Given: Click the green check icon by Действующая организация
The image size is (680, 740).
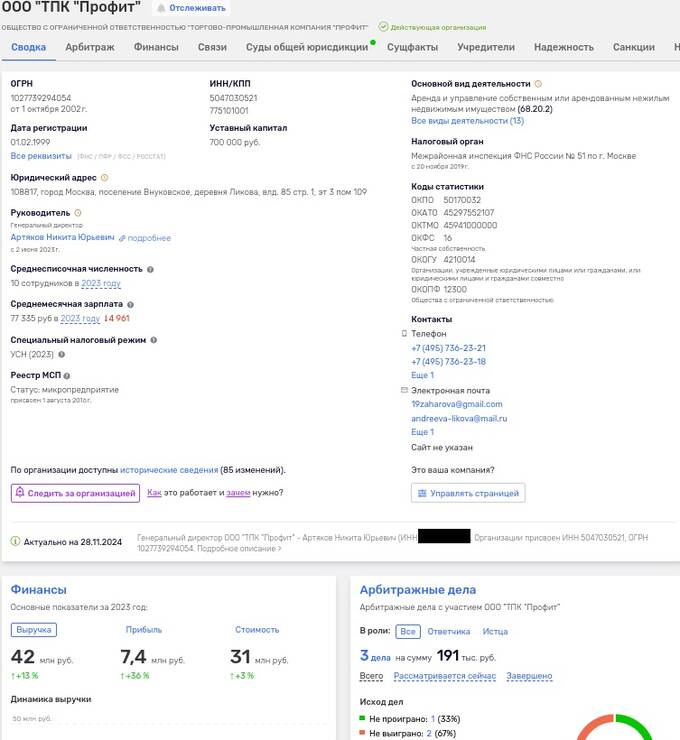Looking at the screenshot, I should [383, 26].
